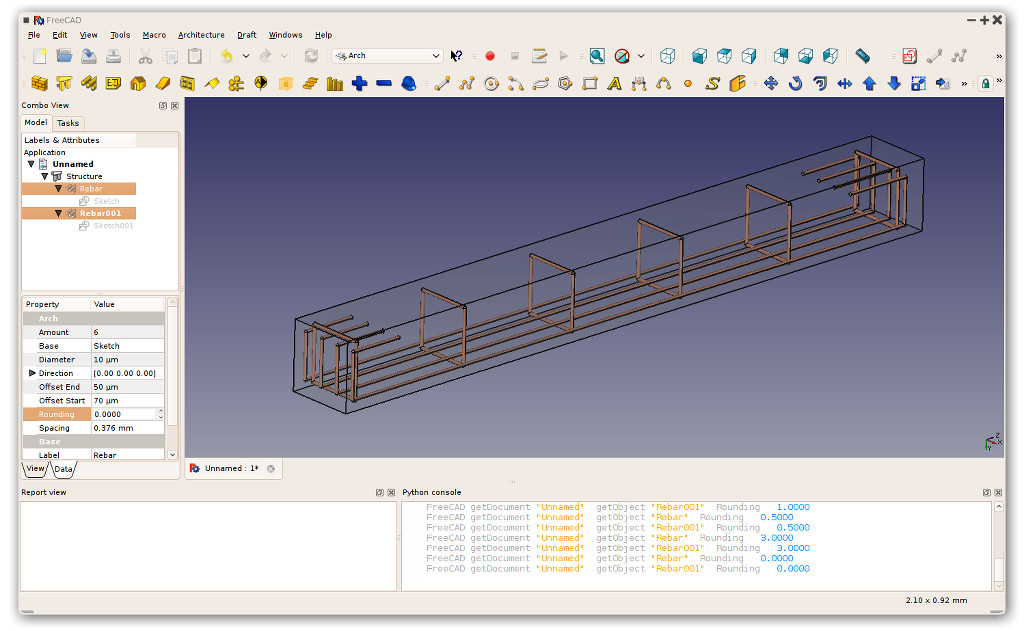The width and height of the screenshot is (1024, 631).
Task: Collapse the Rebar001 tree node
Action: tap(58, 214)
